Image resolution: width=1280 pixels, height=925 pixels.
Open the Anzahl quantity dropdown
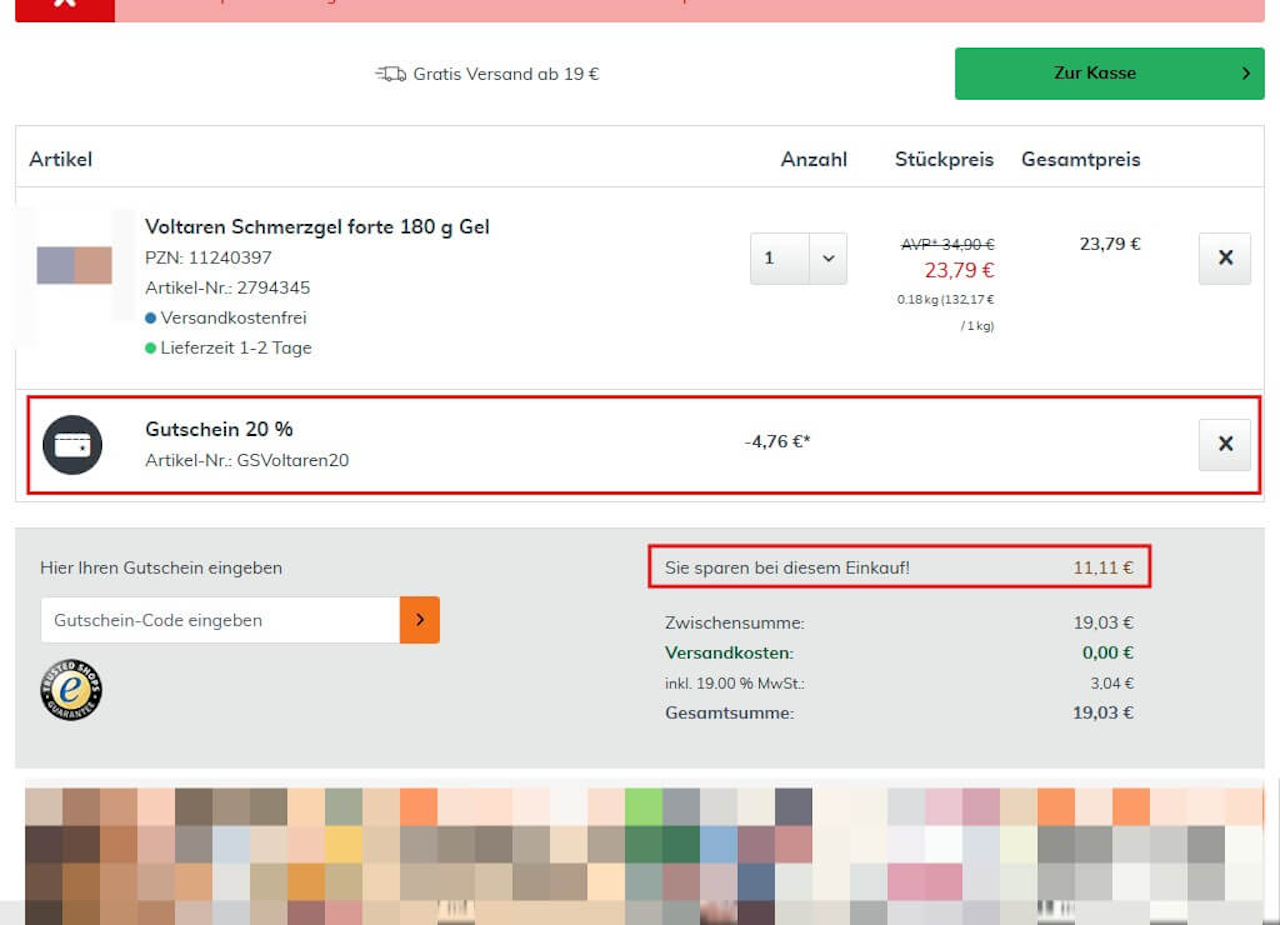(798, 258)
